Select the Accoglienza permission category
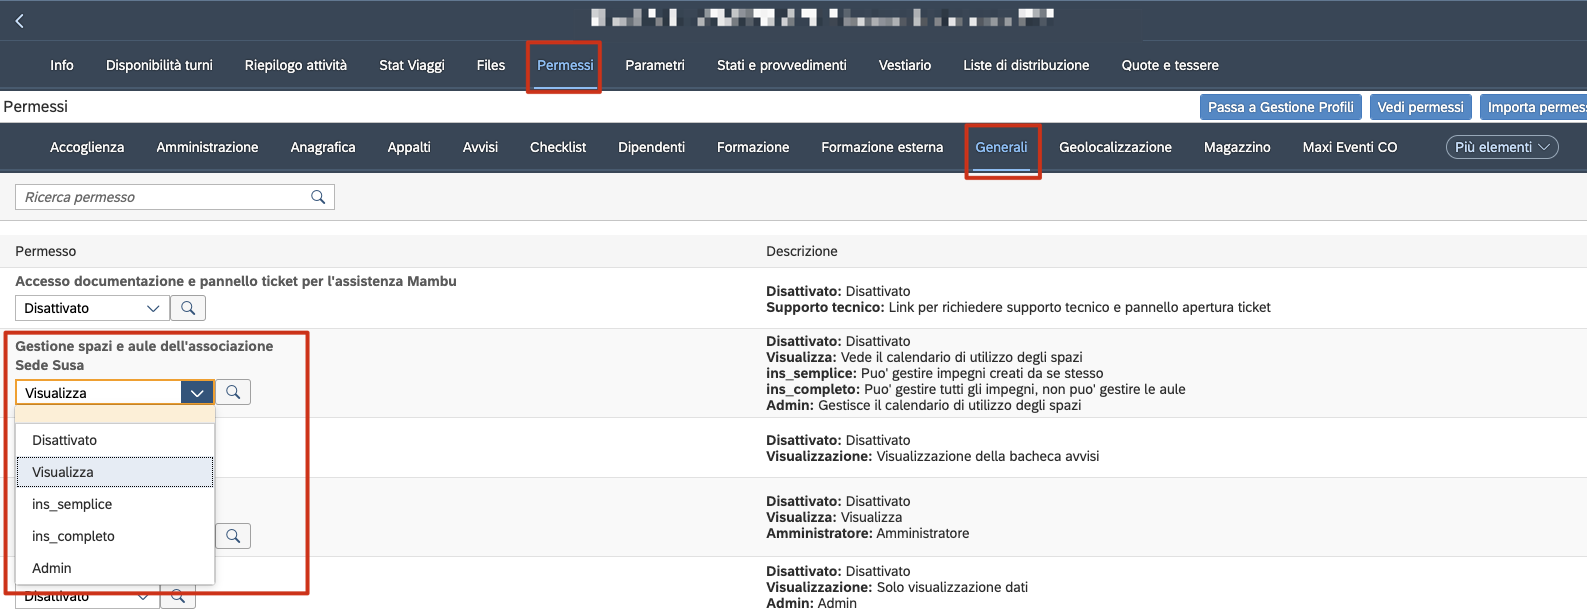Screen dimensions: 1587x616 click(x=87, y=147)
